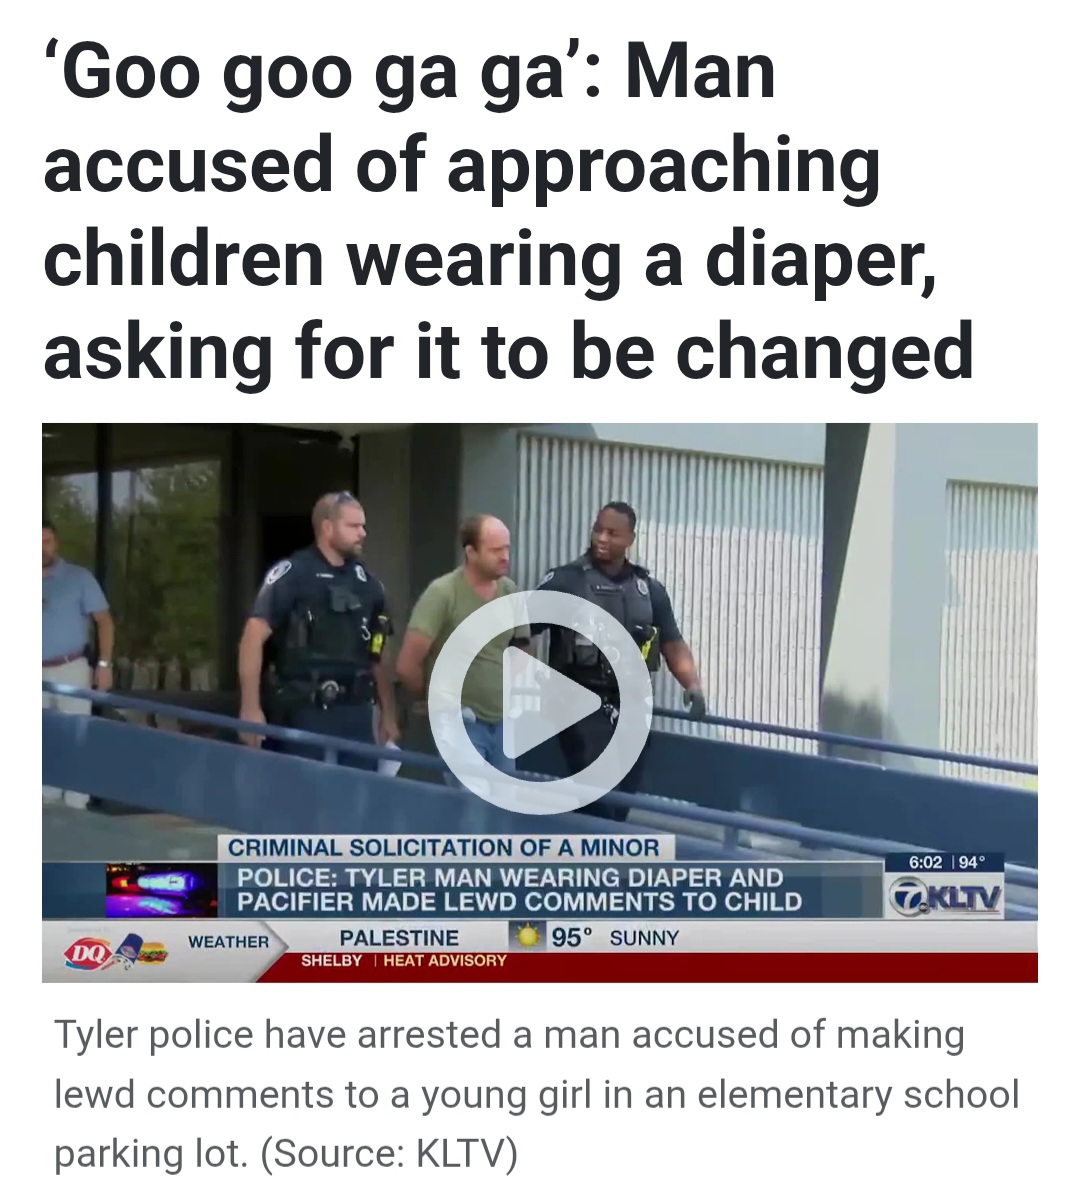Click the KLTV 7 station logo
Image resolution: width=1080 pixels, height=1199 pixels.
(945, 896)
